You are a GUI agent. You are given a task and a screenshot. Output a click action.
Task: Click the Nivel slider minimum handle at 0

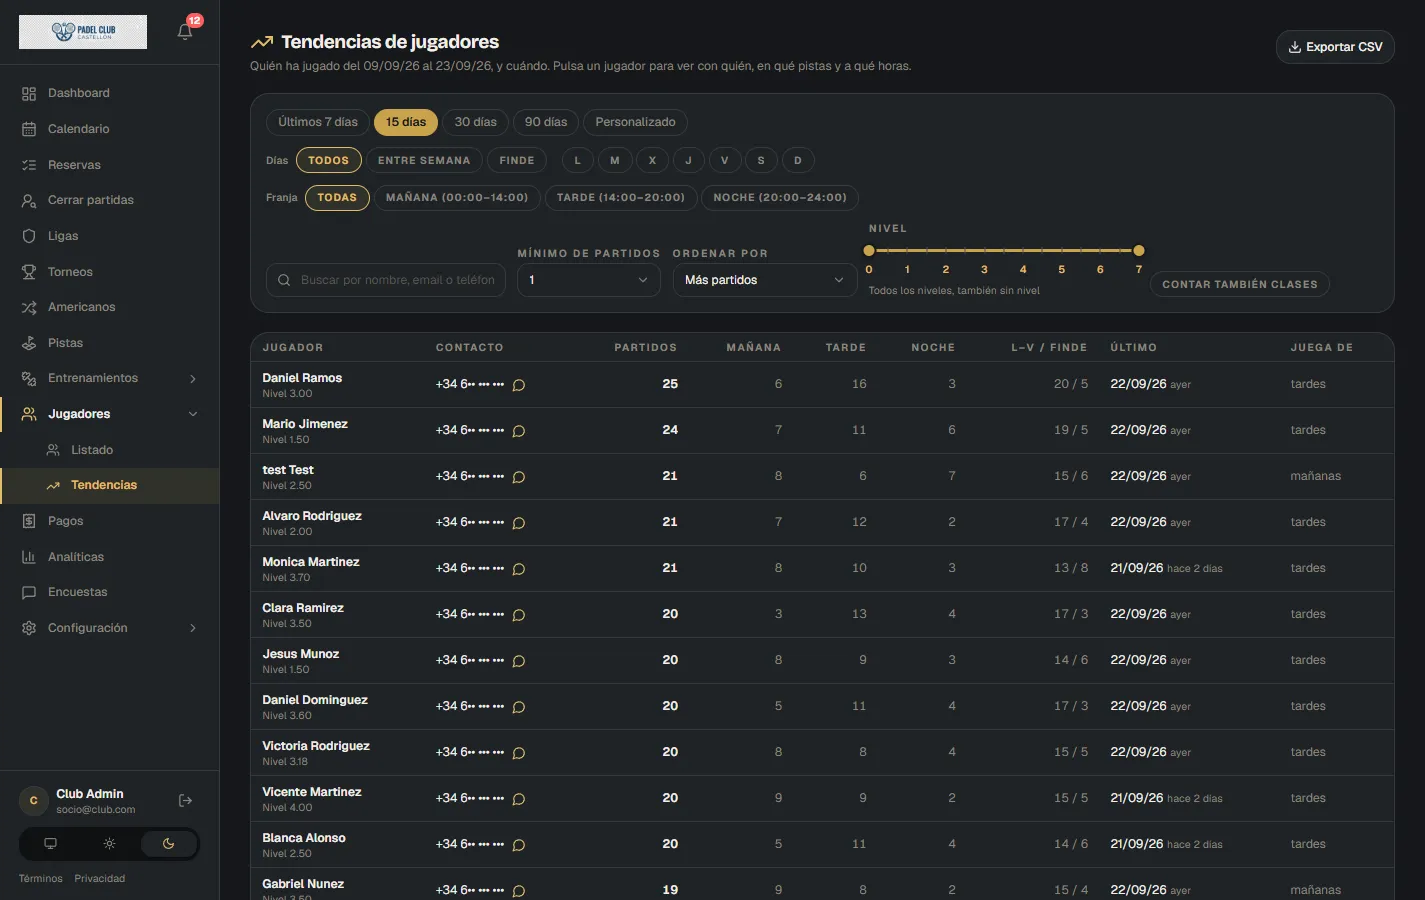pos(869,250)
